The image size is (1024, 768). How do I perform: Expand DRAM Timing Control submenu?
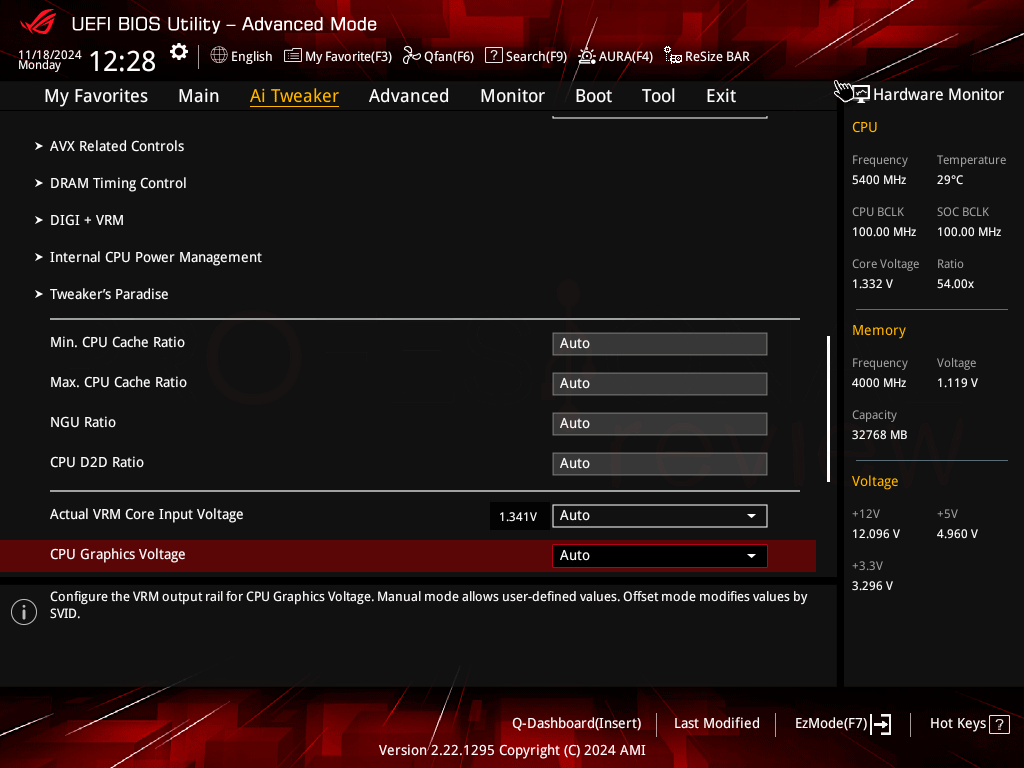point(118,184)
